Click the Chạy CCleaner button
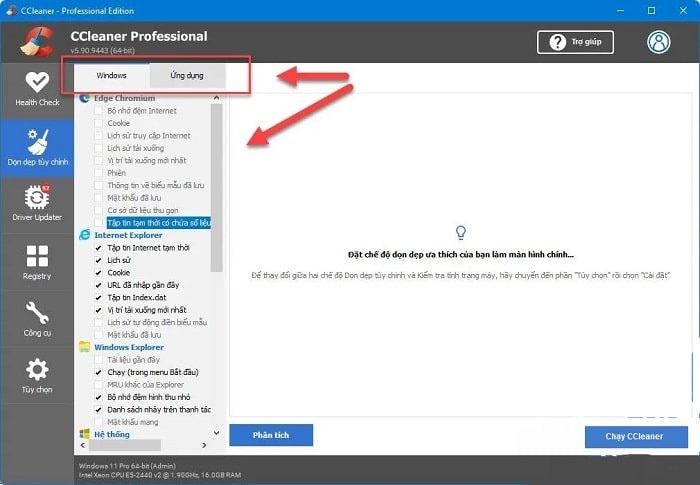 point(636,436)
